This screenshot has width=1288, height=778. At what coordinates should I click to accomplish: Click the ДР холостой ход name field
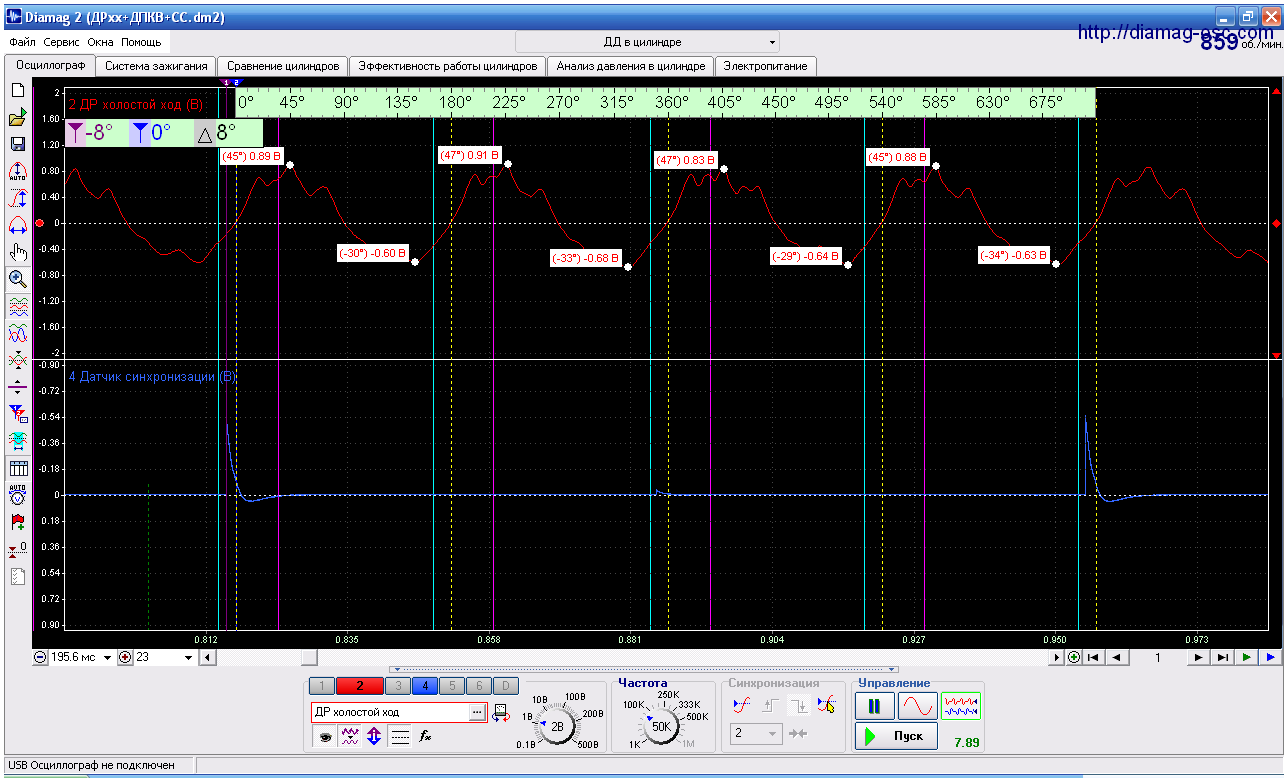coord(390,712)
